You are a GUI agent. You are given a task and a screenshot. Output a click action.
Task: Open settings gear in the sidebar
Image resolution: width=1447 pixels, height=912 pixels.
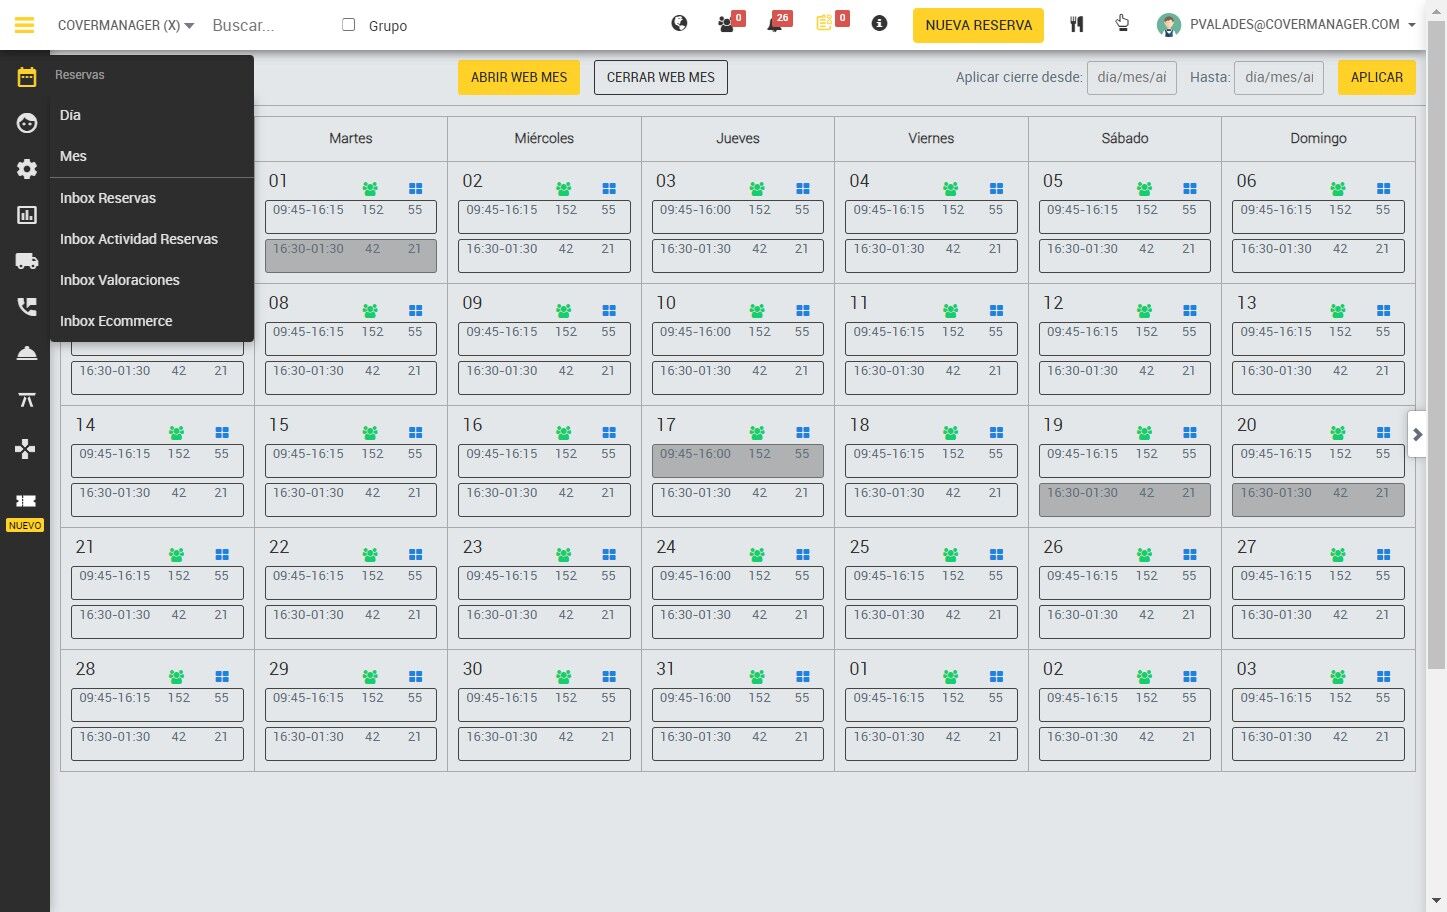coord(27,169)
